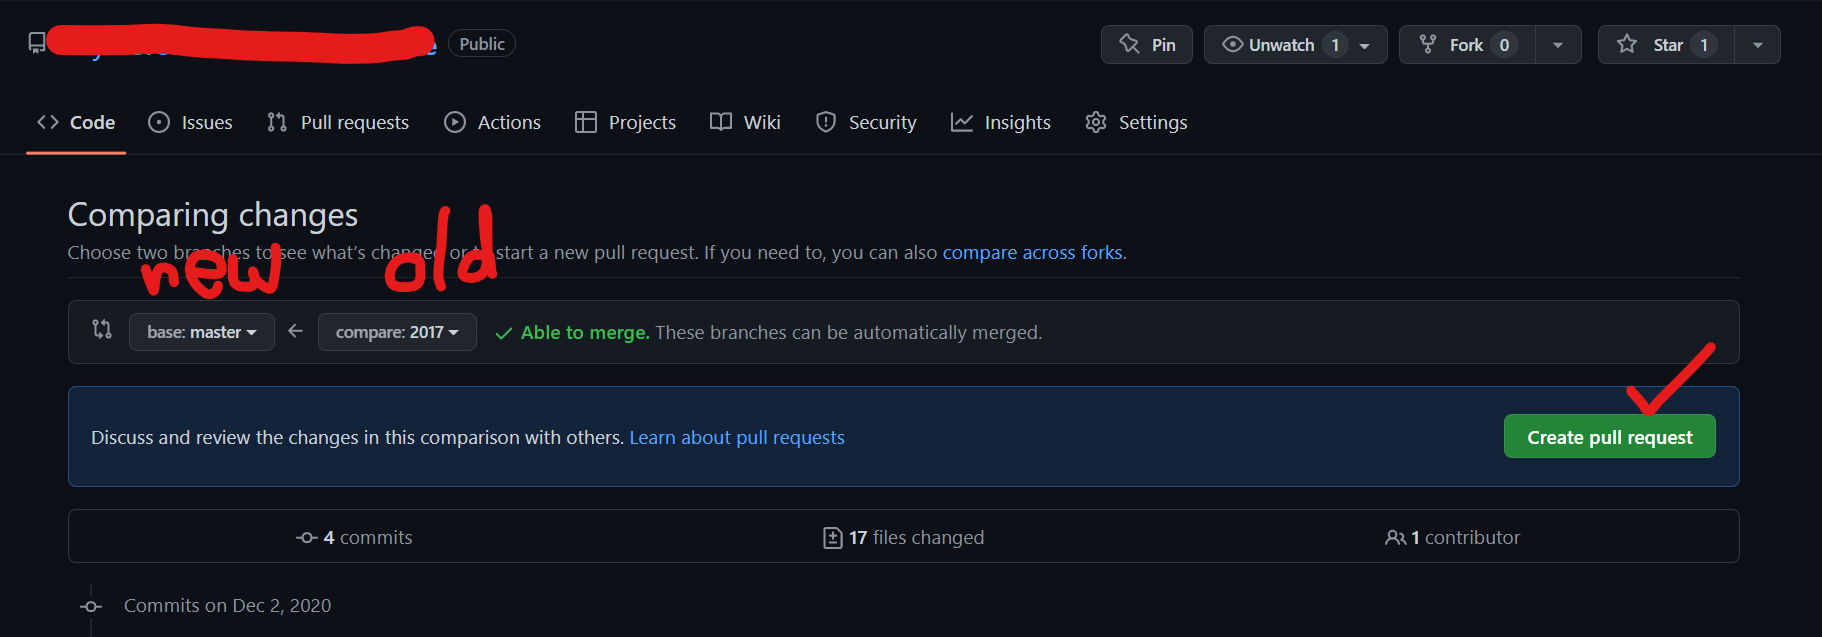Click the Insights graph icon in nav

tap(962, 122)
